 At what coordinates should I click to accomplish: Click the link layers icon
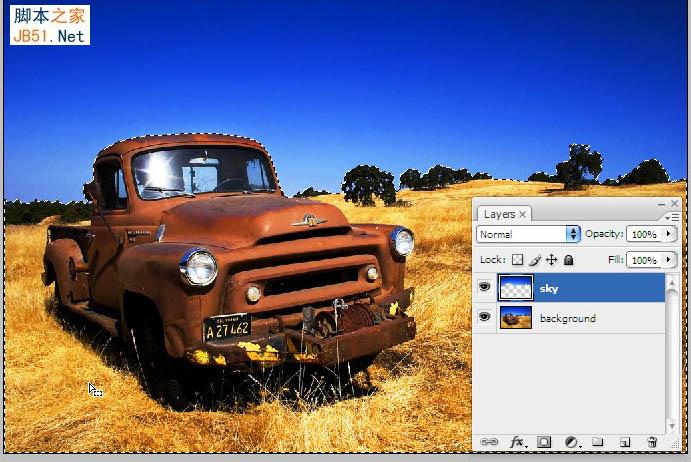tap(489, 442)
